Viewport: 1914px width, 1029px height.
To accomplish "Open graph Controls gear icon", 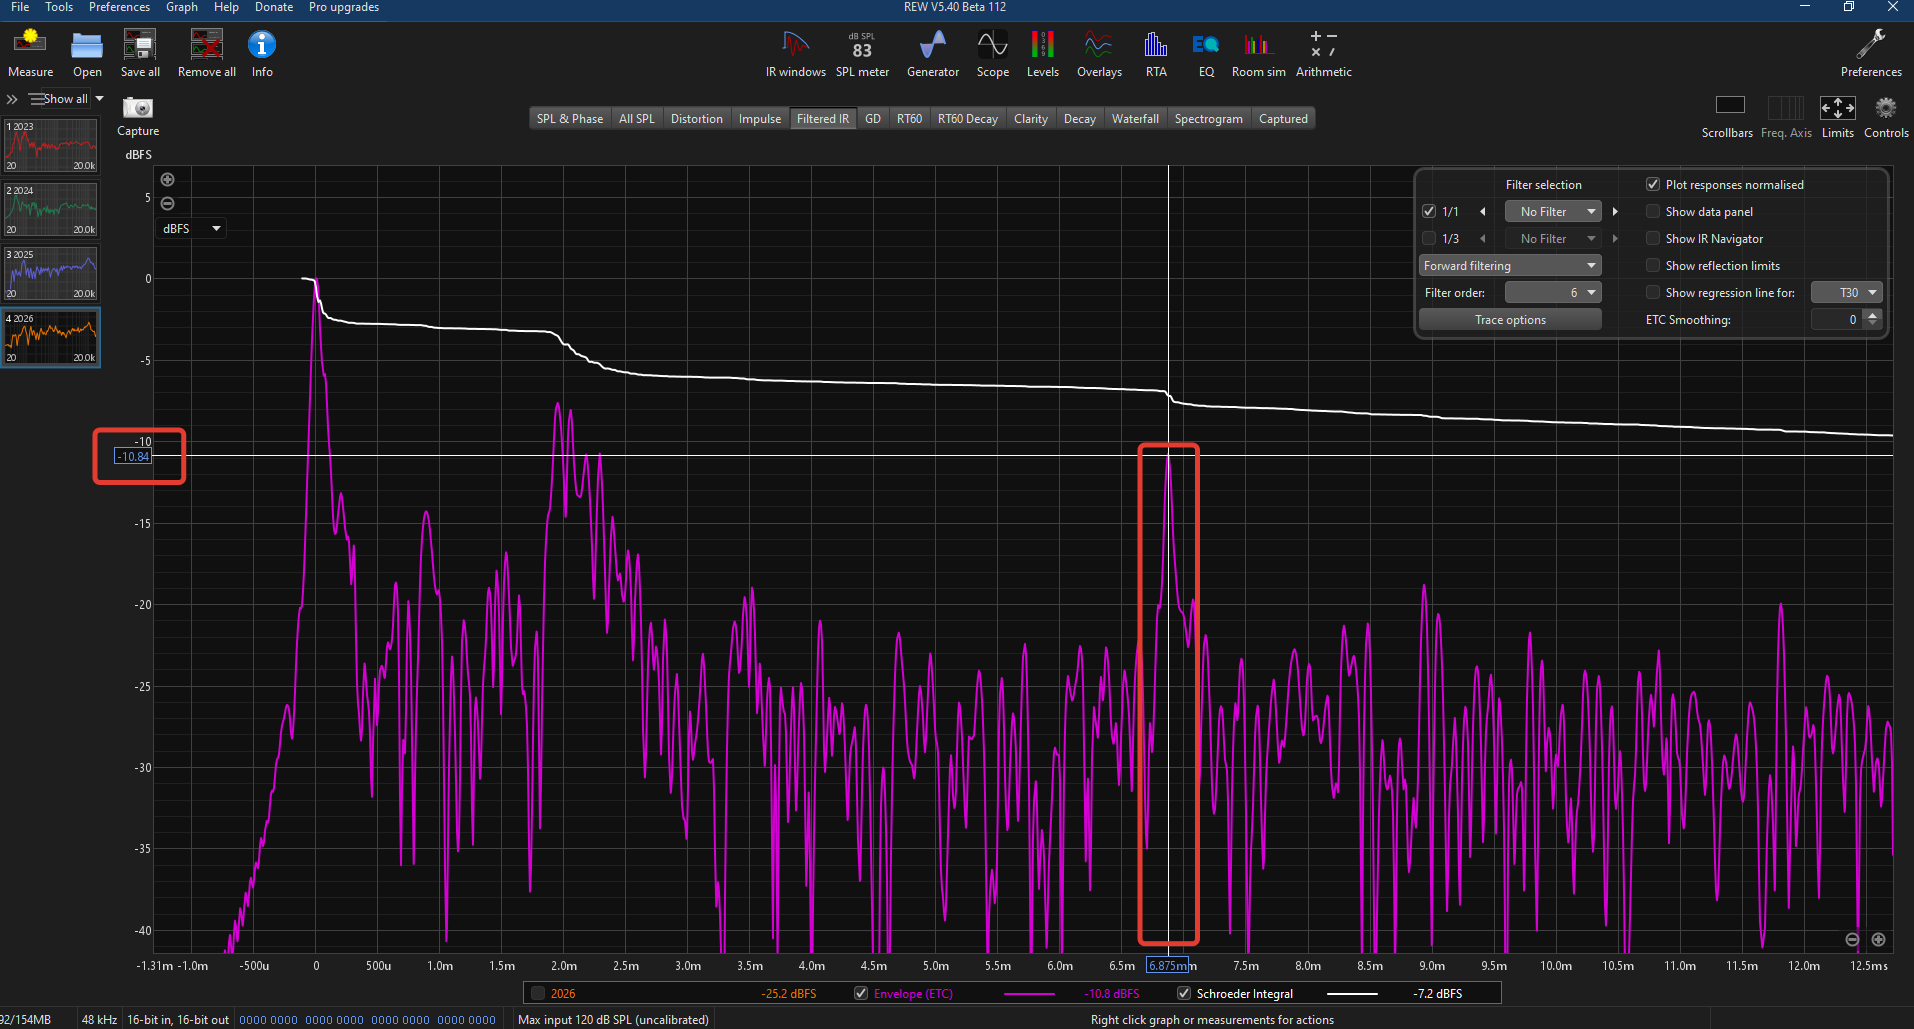I will [1885, 109].
